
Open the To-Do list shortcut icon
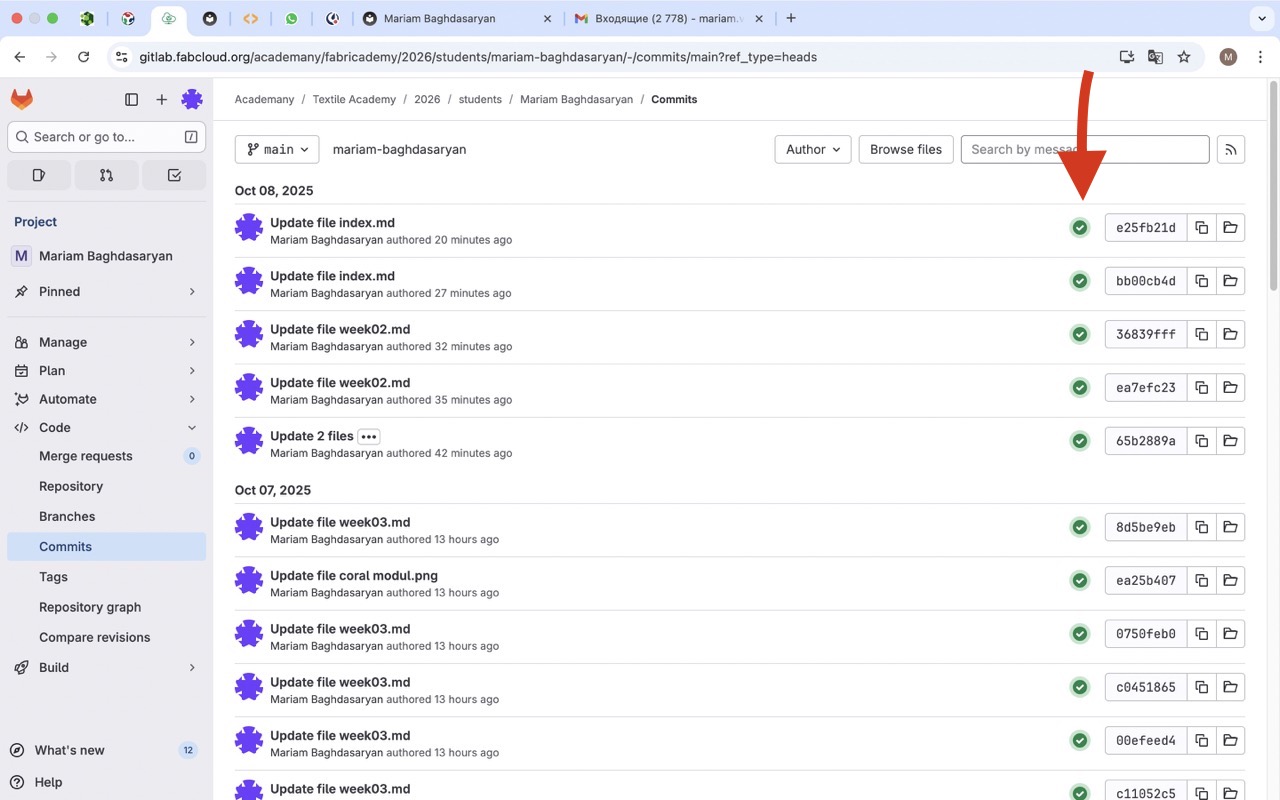coord(174,175)
